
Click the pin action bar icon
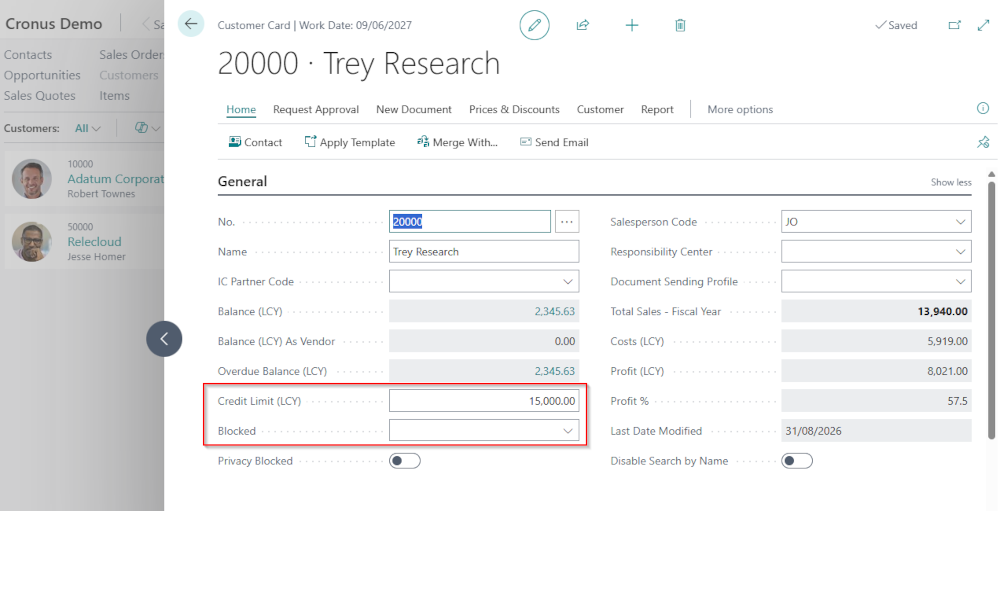983,142
